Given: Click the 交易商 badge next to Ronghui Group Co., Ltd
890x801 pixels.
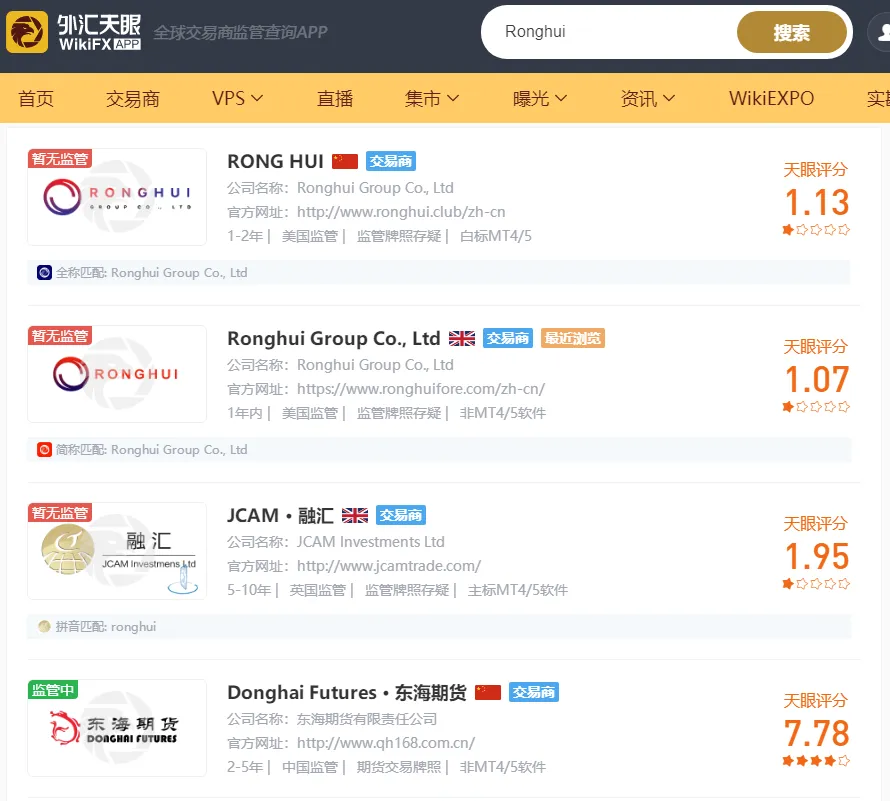Looking at the screenshot, I should pyautogui.click(x=507, y=338).
